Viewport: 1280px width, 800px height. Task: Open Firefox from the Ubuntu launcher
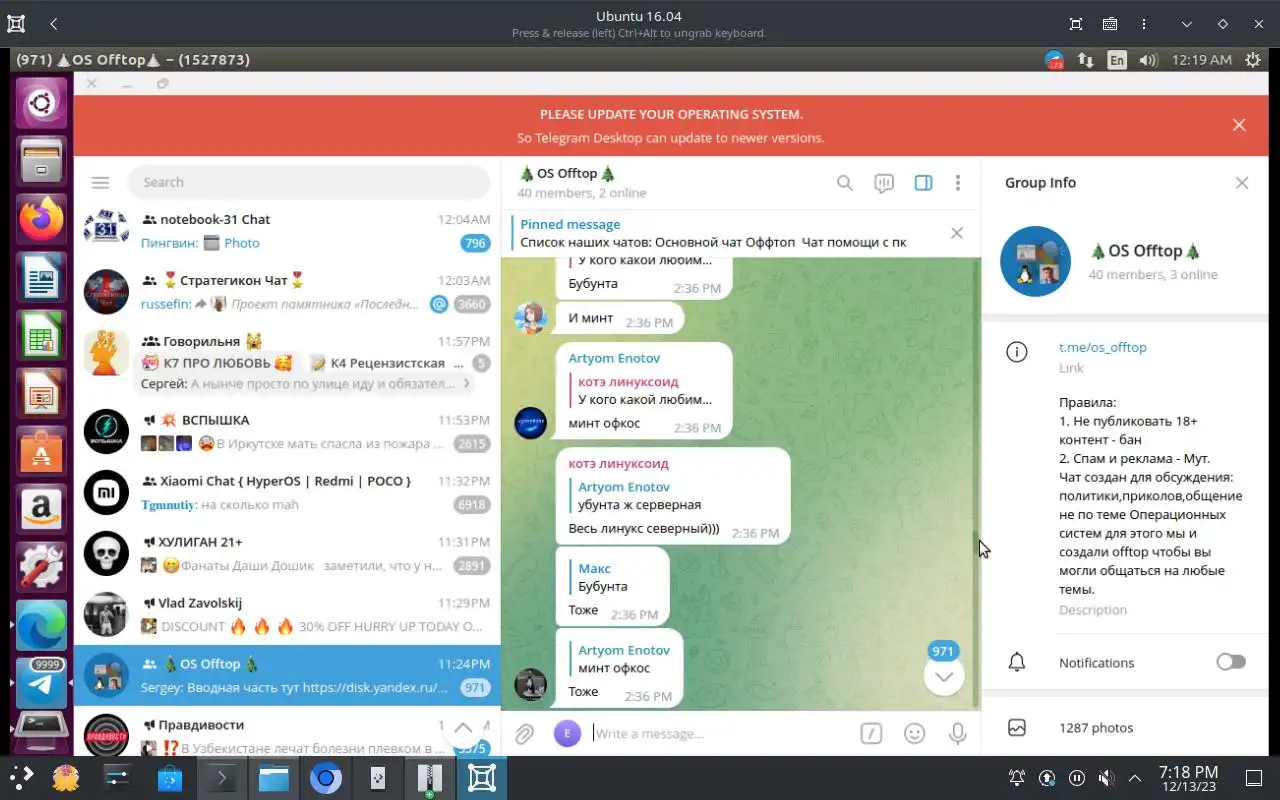coord(41,220)
